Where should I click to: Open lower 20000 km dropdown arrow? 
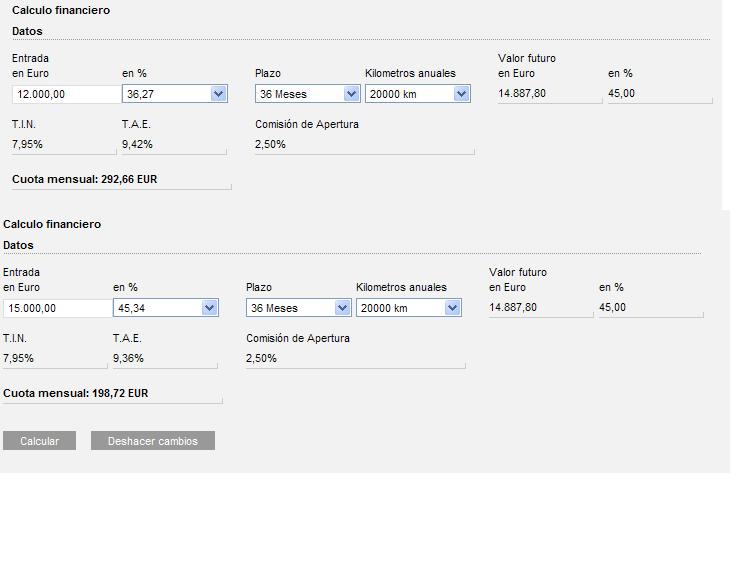click(452, 308)
